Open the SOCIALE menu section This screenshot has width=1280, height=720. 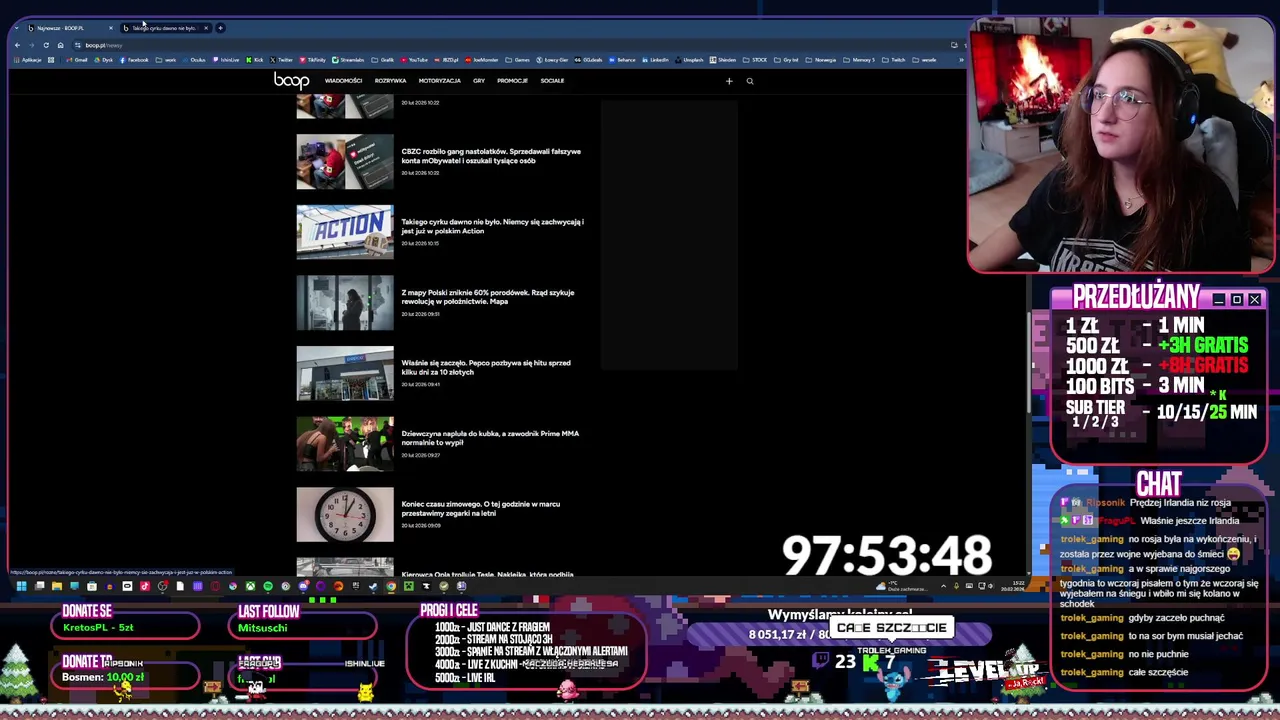(x=552, y=81)
